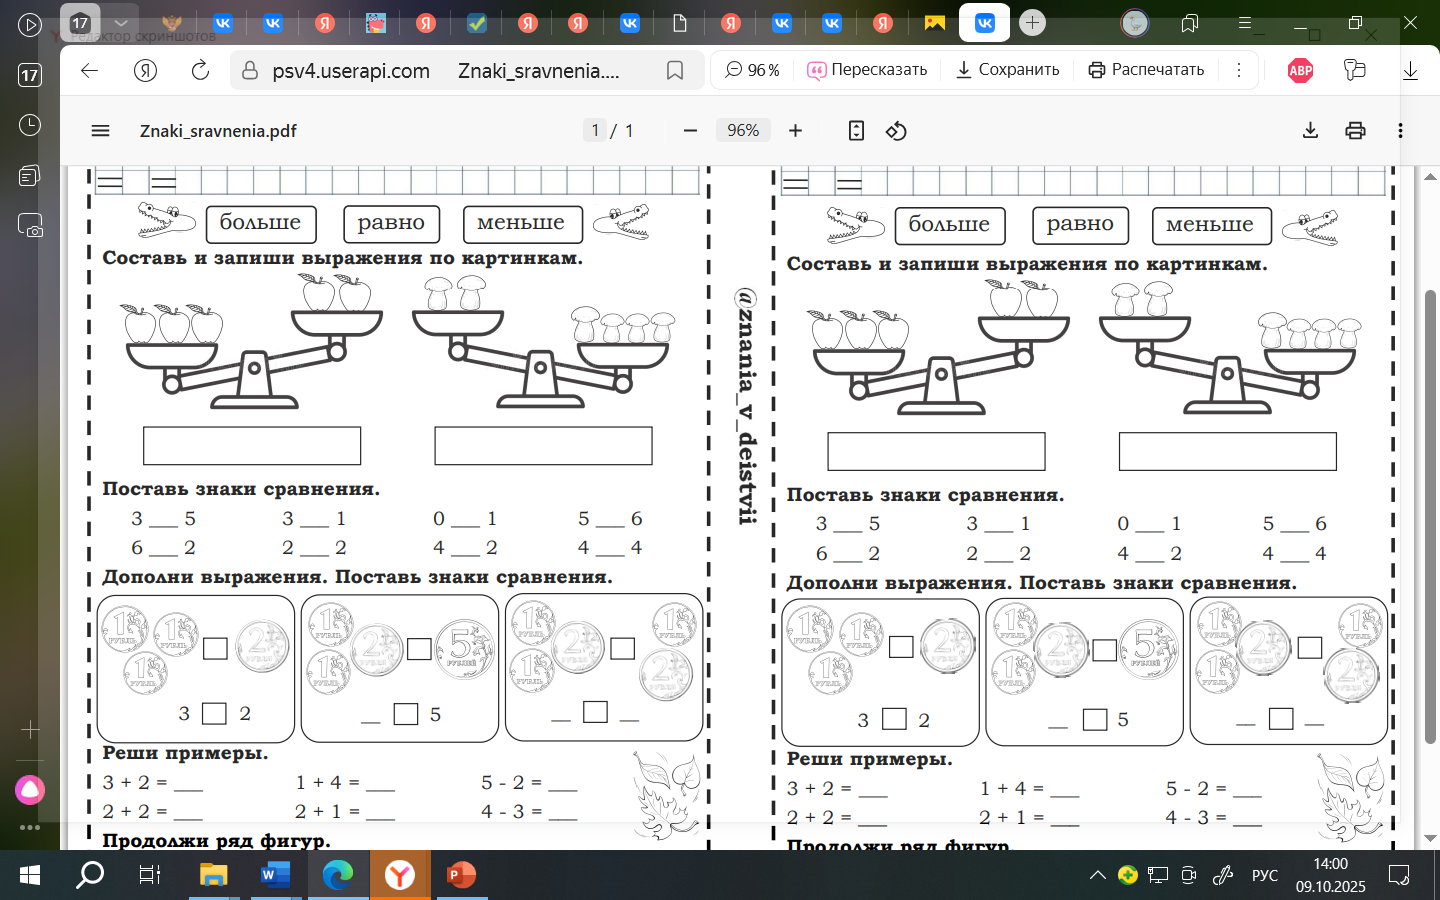Download the PDF using the toolbar download icon
Screen dimensions: 1440x900
pyautogui.click(x=1310, y=131)
